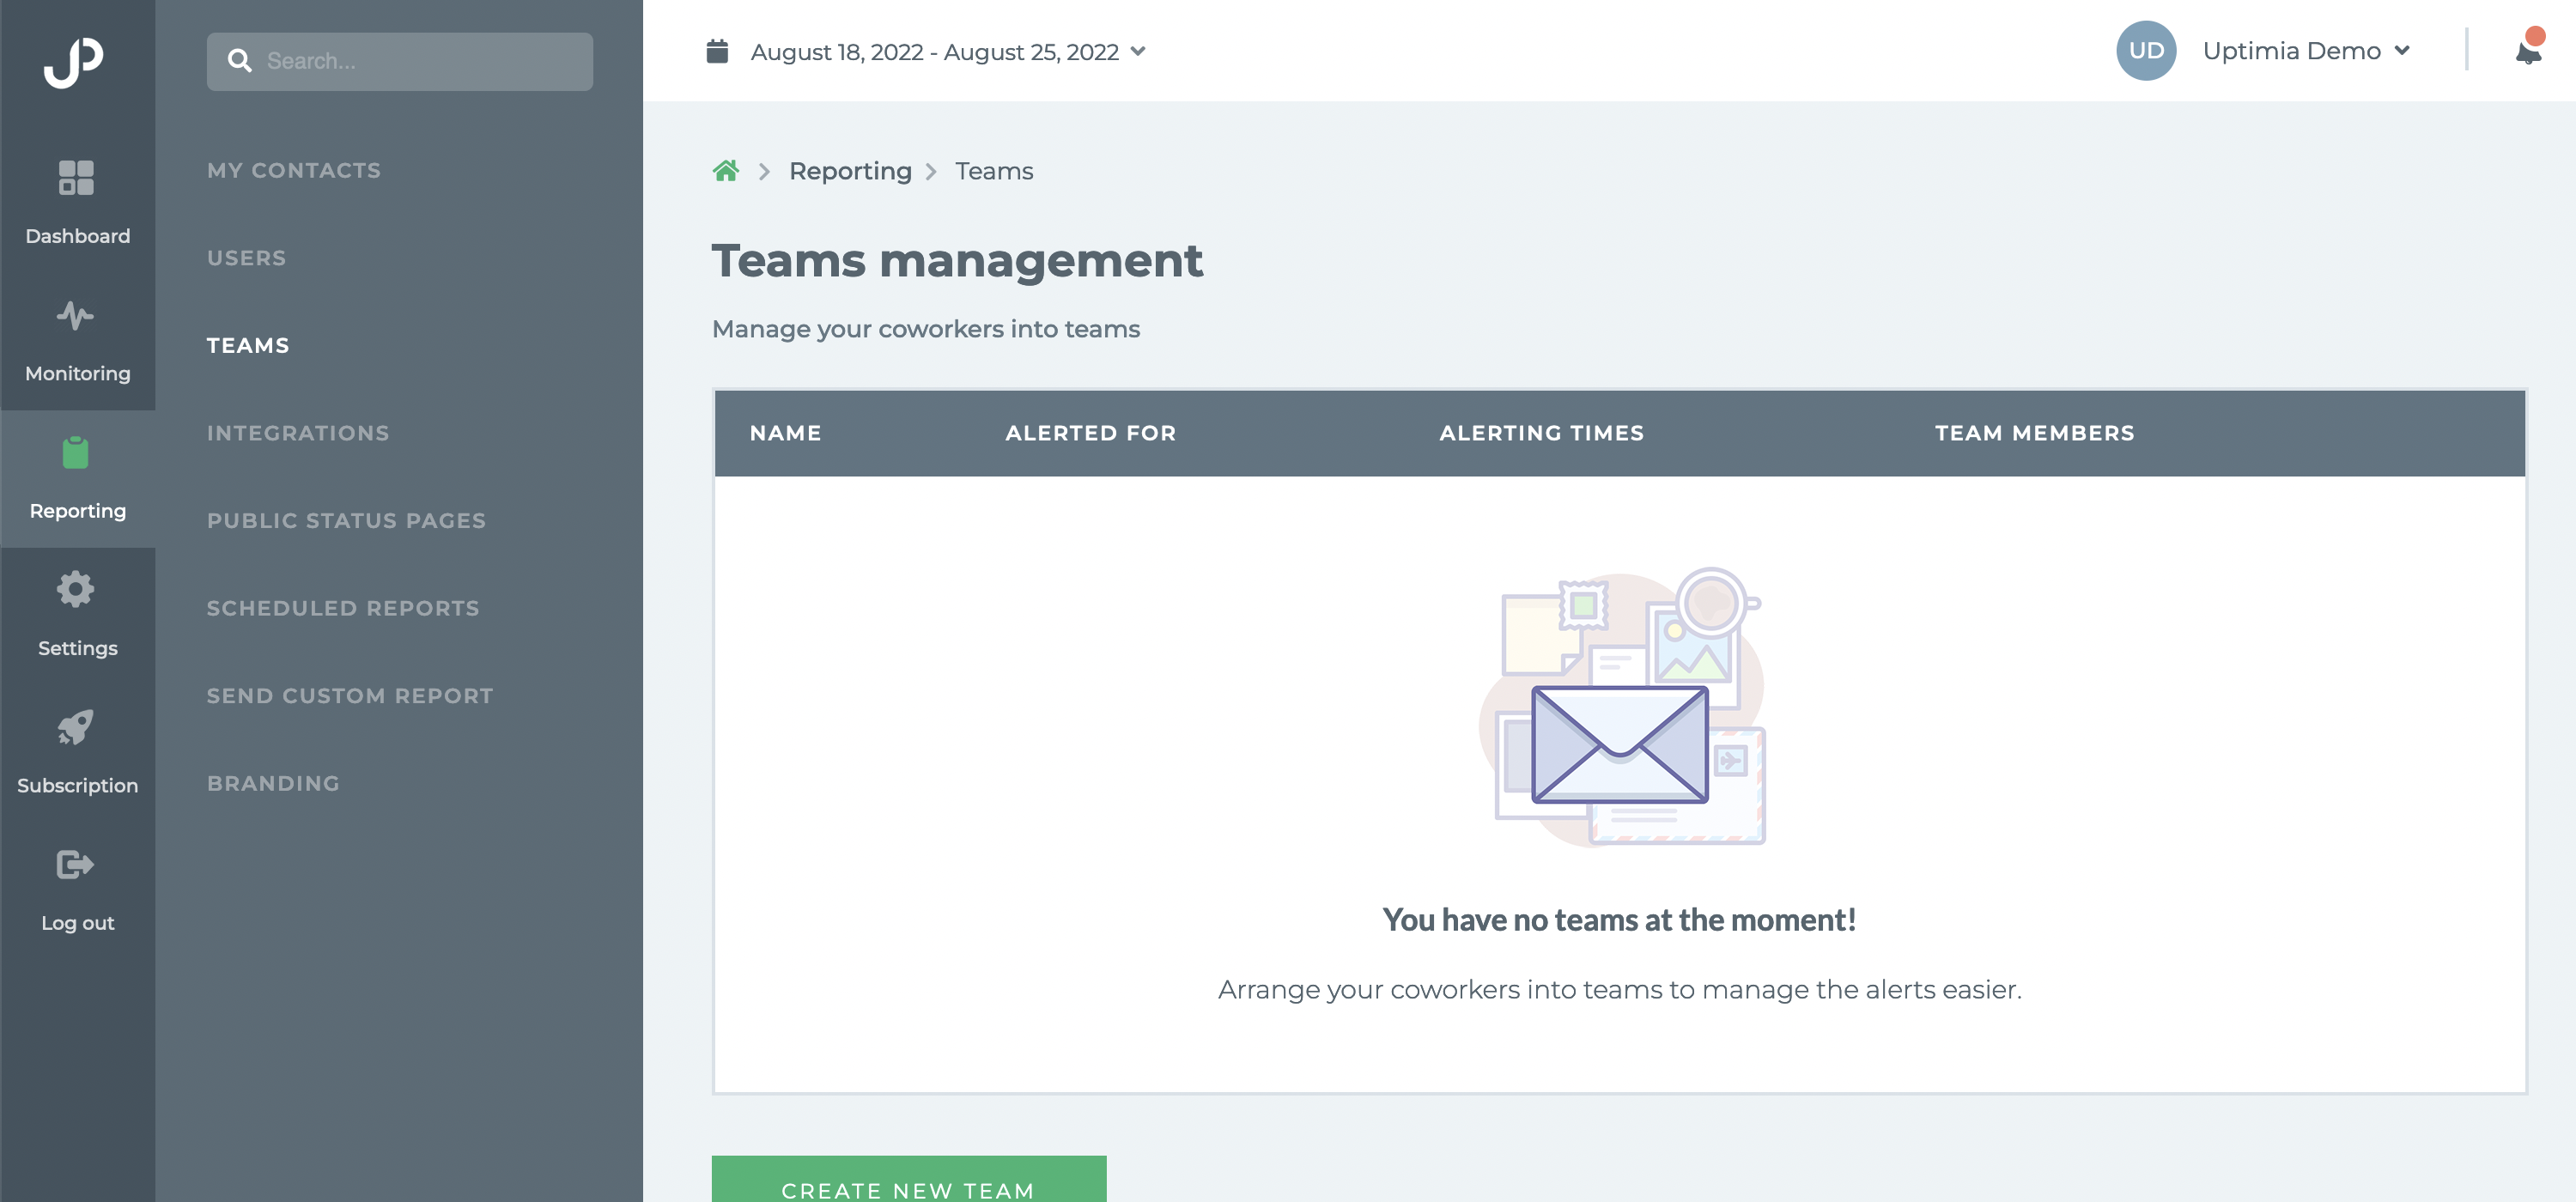Click the Team Members column header
This screenshot has width=2576, height=1202.
click(2035, 433)
